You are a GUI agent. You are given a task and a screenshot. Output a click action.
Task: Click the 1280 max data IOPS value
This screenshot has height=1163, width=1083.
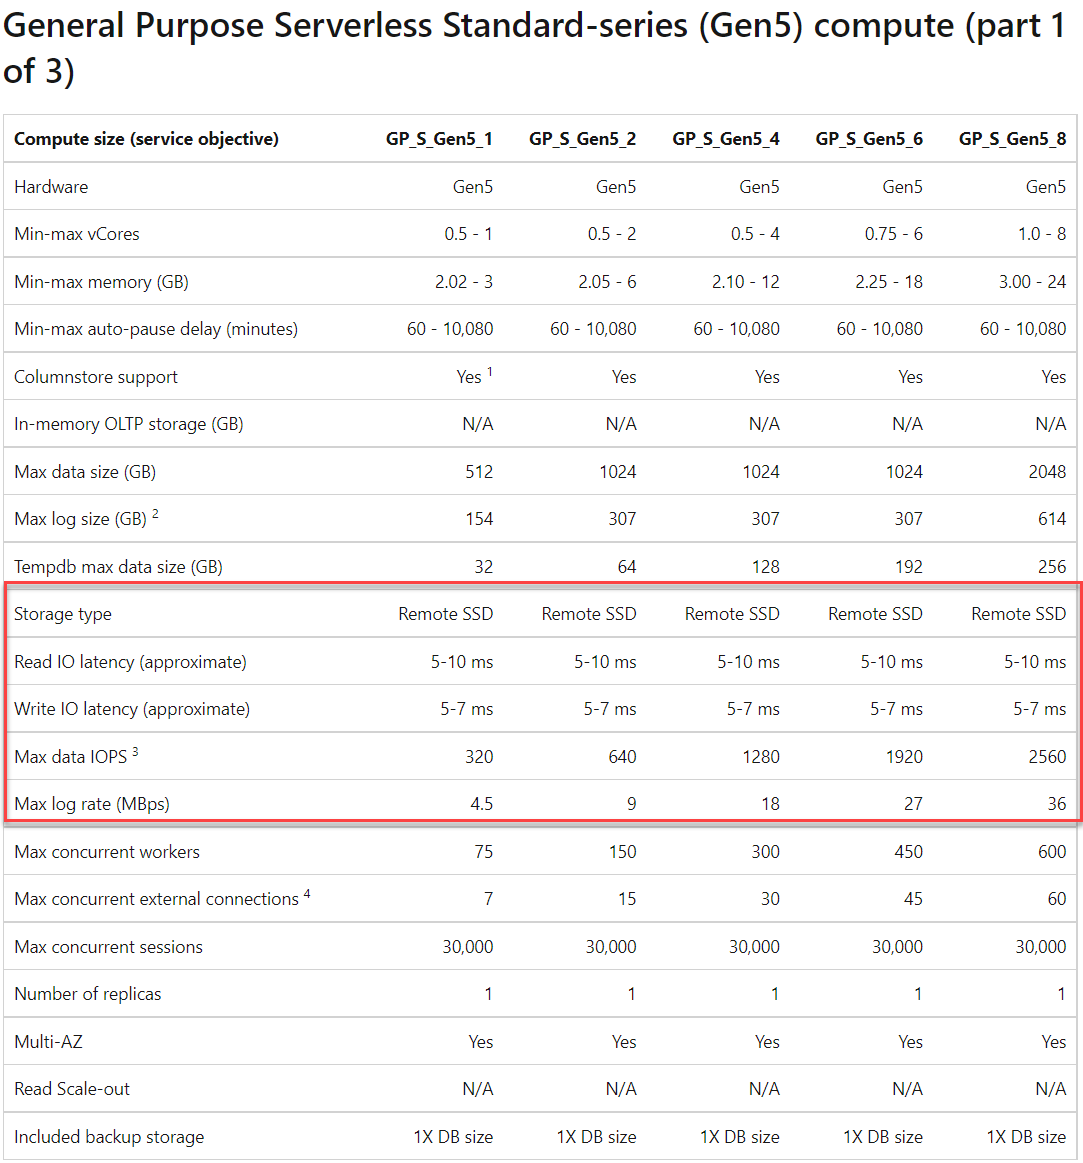coord(760,757)
